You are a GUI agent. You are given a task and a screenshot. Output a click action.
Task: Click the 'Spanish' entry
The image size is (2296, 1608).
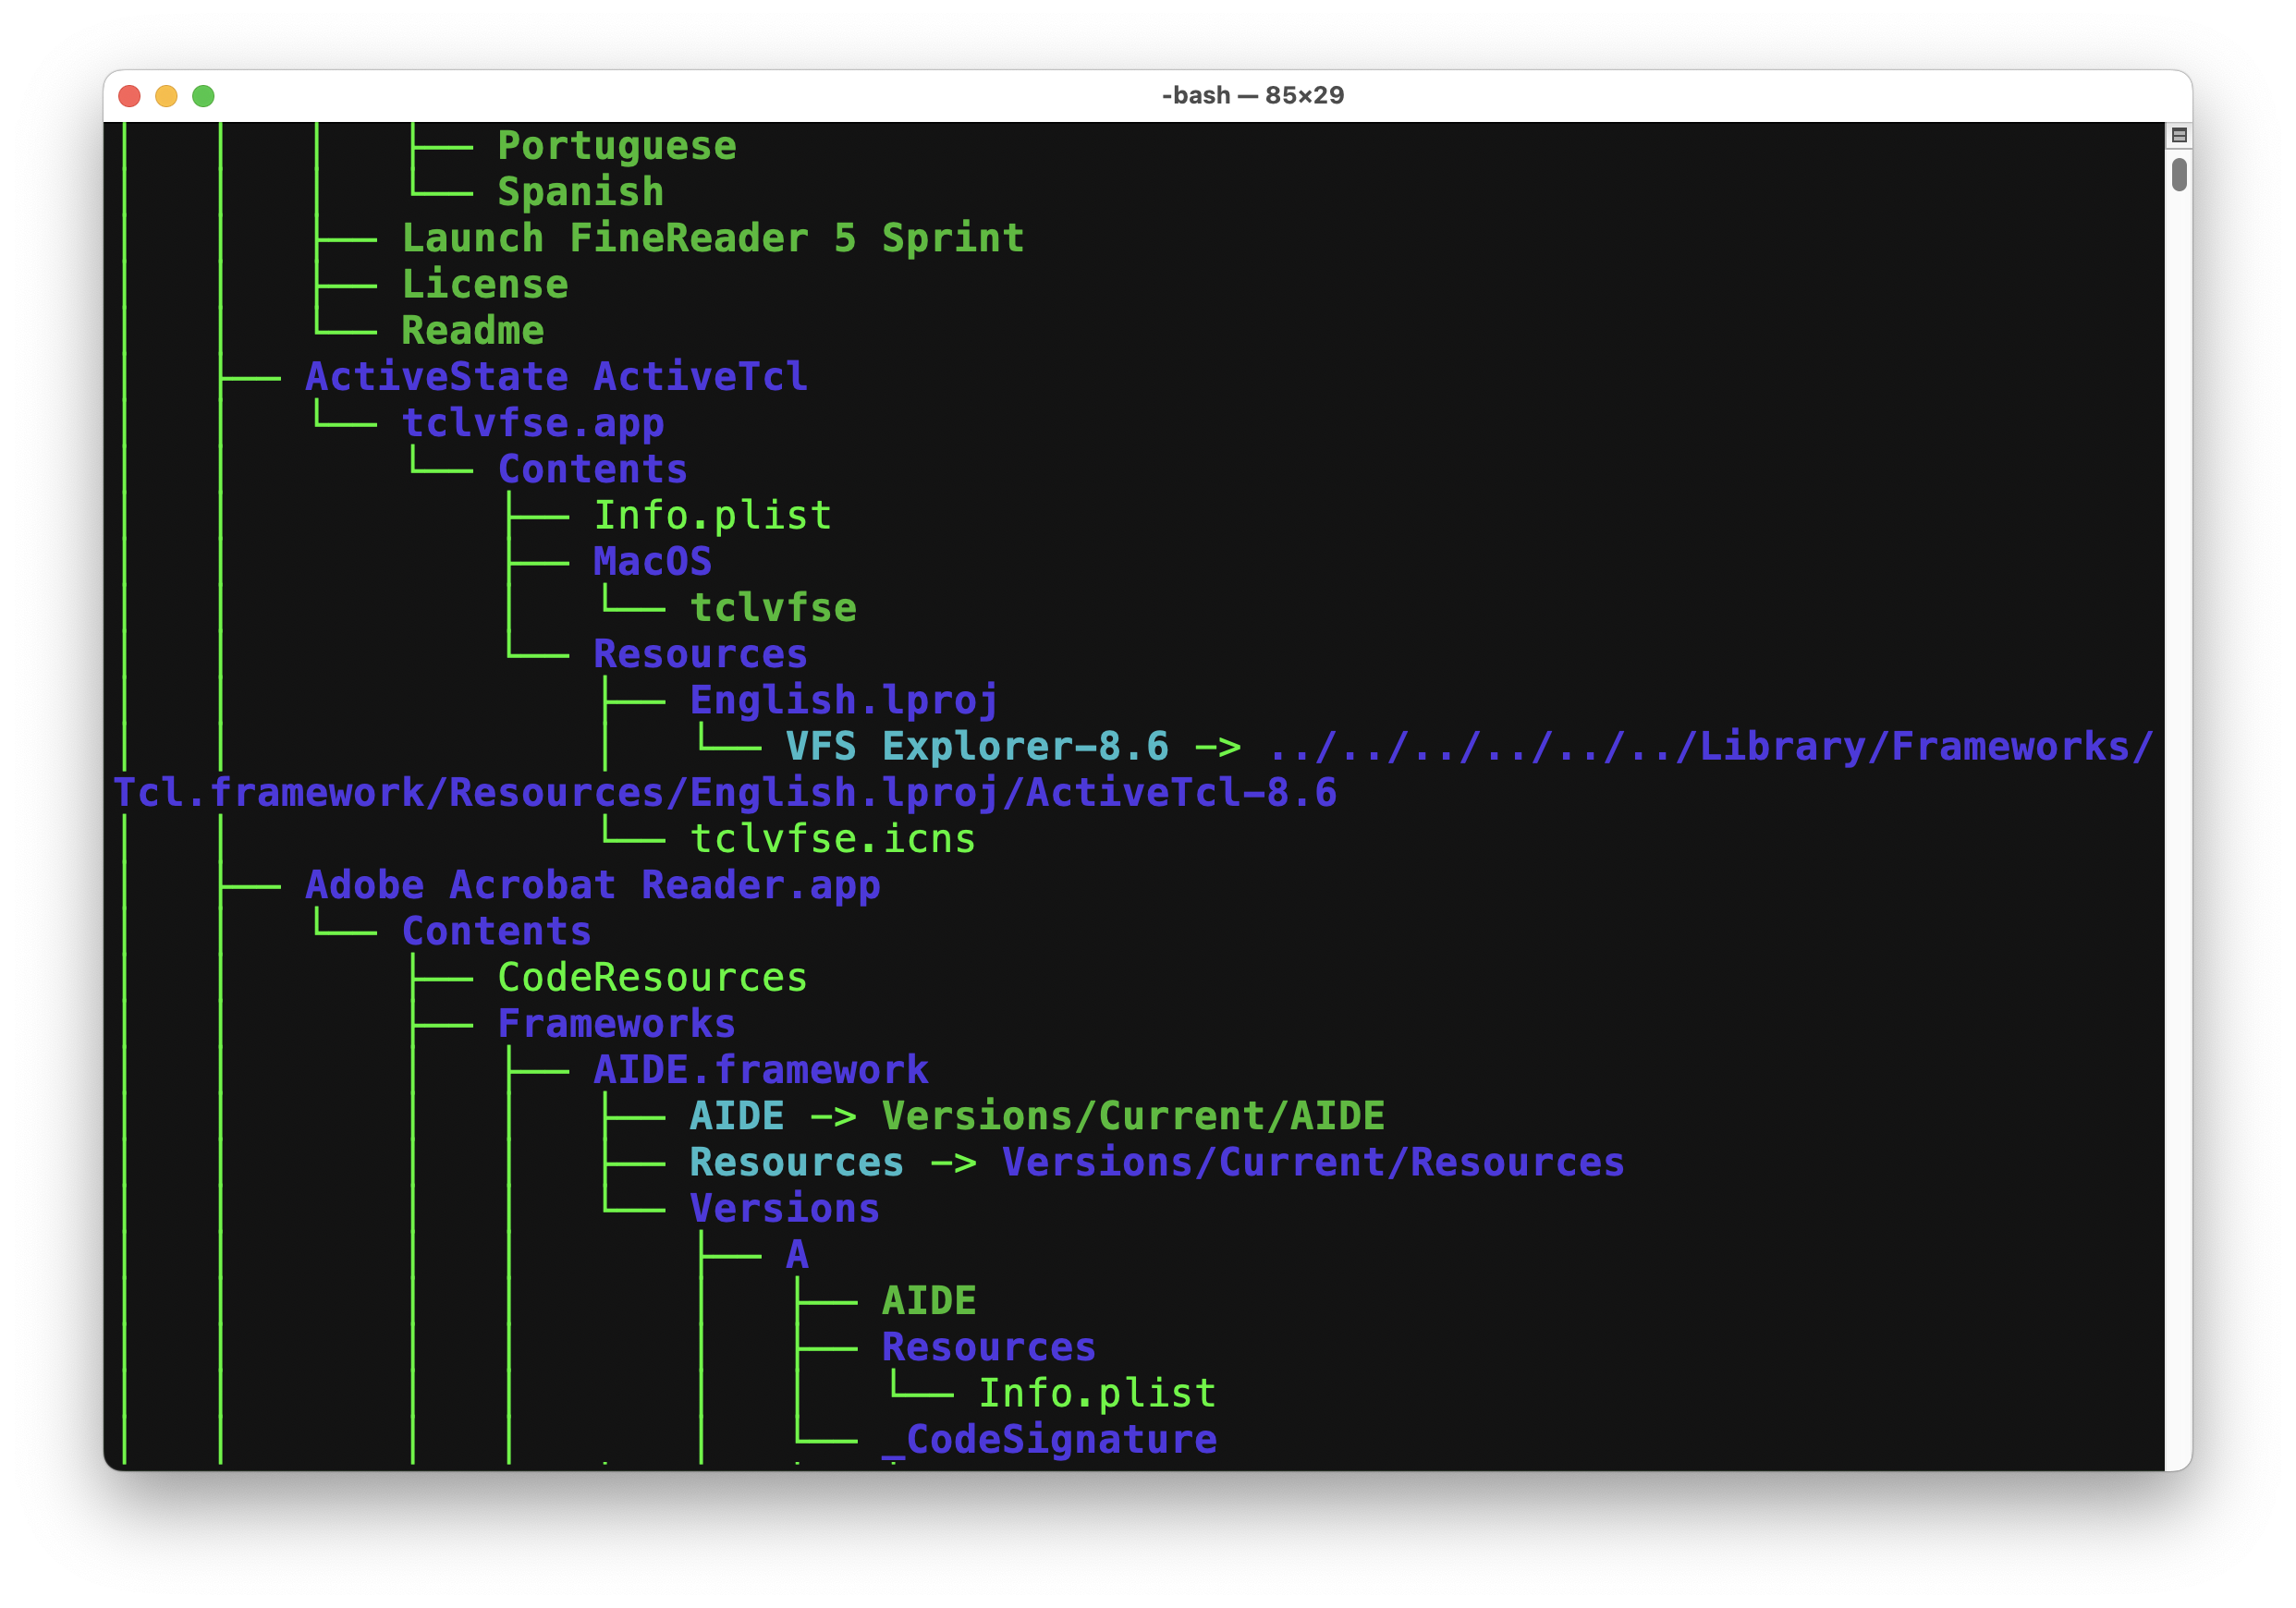pos(580,192)
